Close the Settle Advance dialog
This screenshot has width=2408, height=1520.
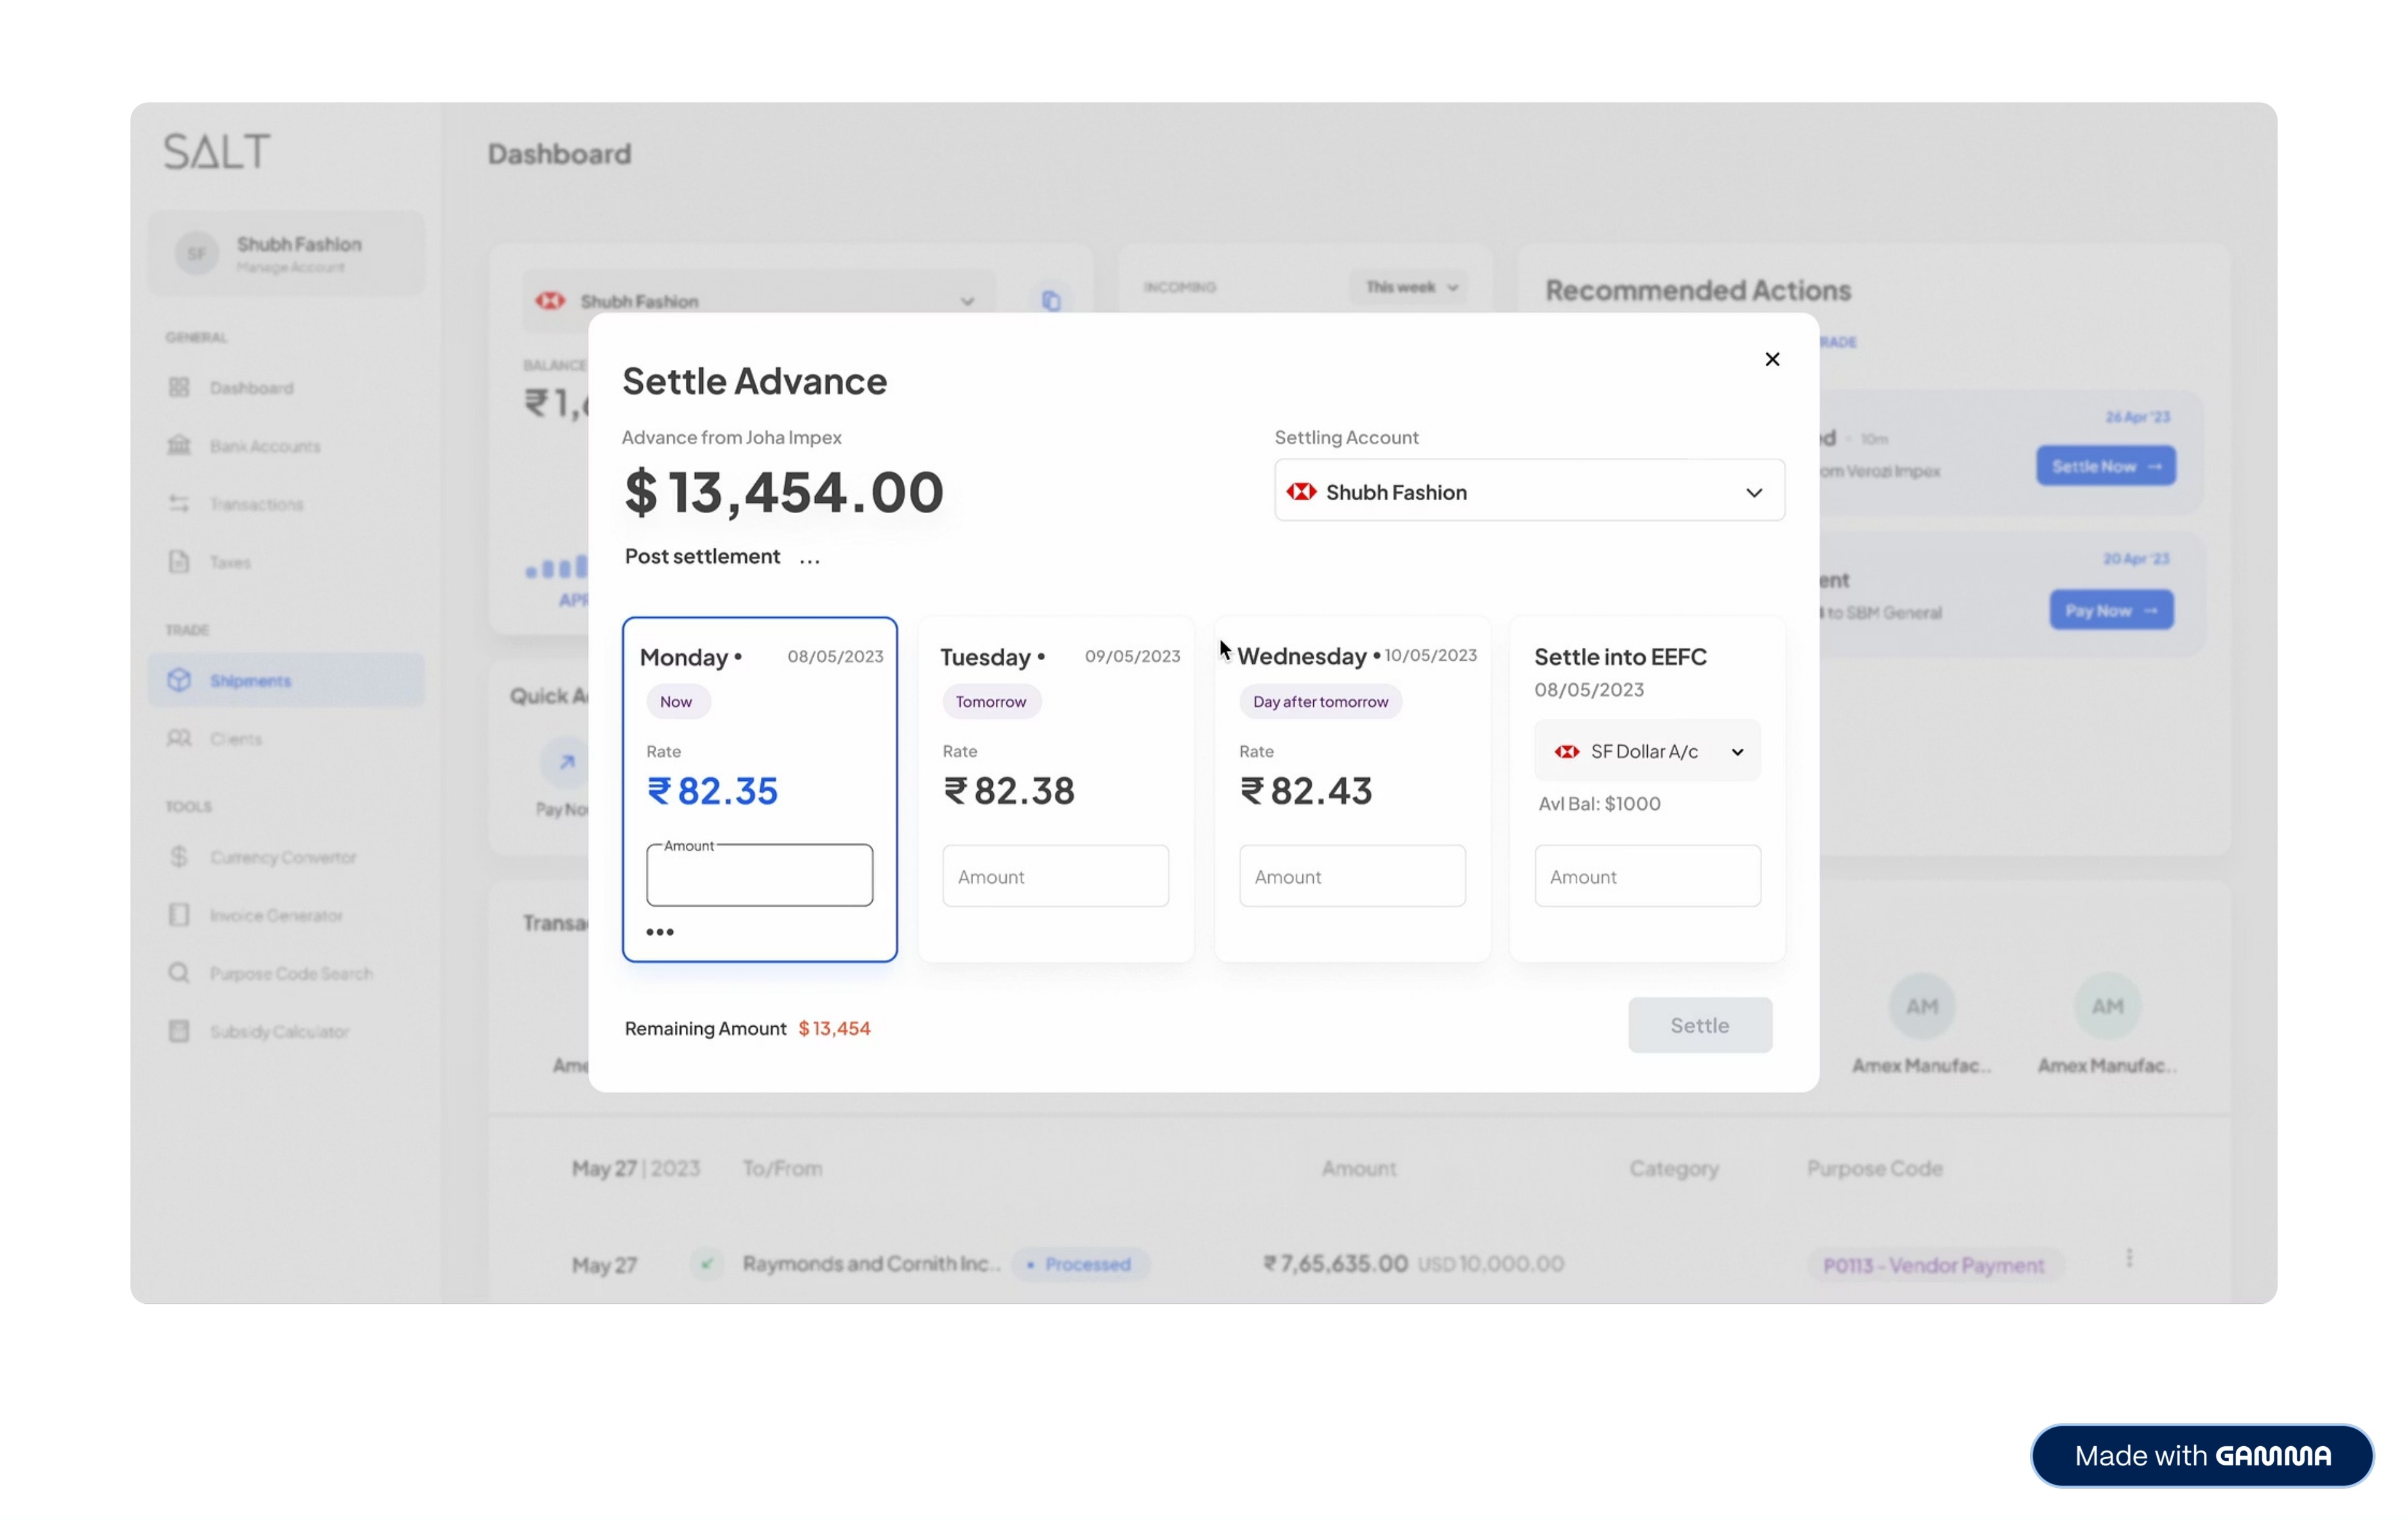click(x=1771, y=359)
